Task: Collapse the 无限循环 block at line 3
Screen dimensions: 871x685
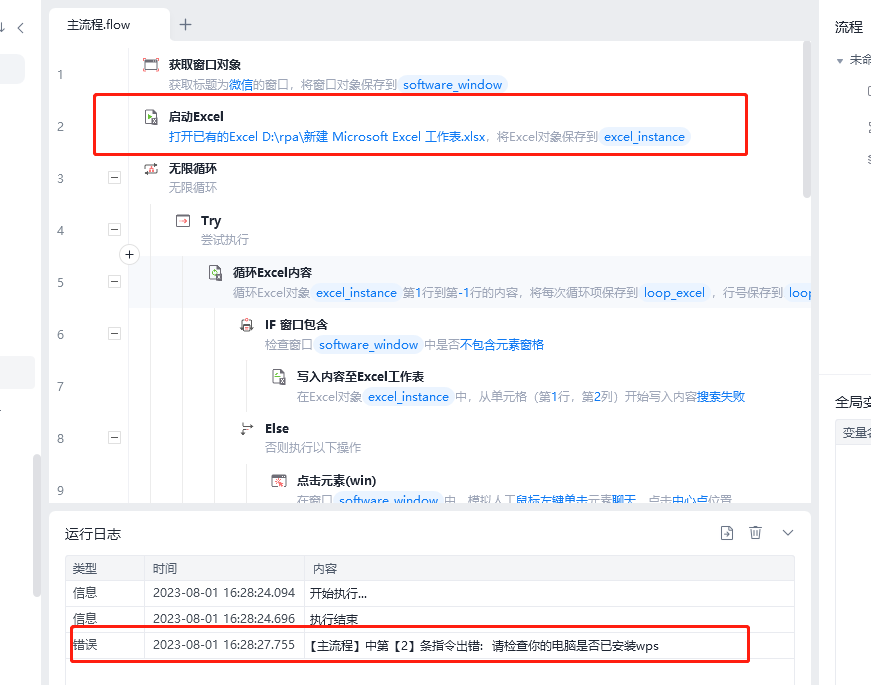Action: point(114,178)
